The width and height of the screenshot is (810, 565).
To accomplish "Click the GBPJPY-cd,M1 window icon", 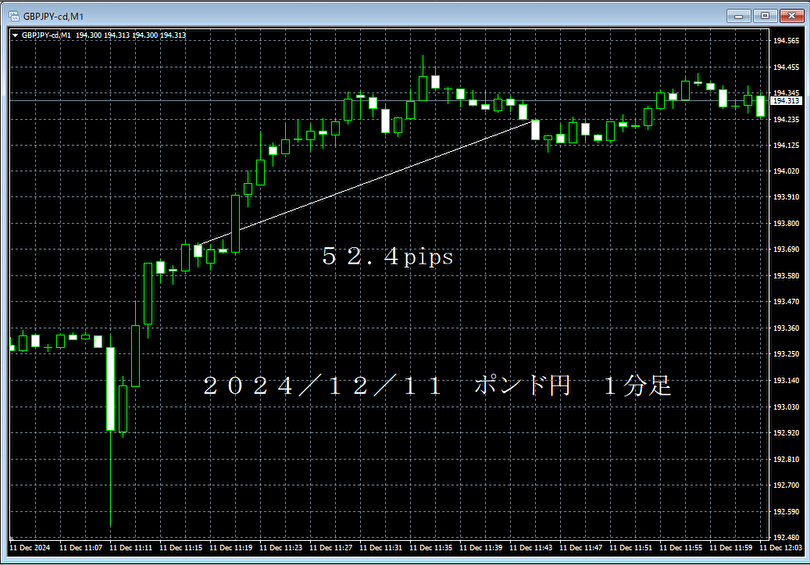I will 13,16.
